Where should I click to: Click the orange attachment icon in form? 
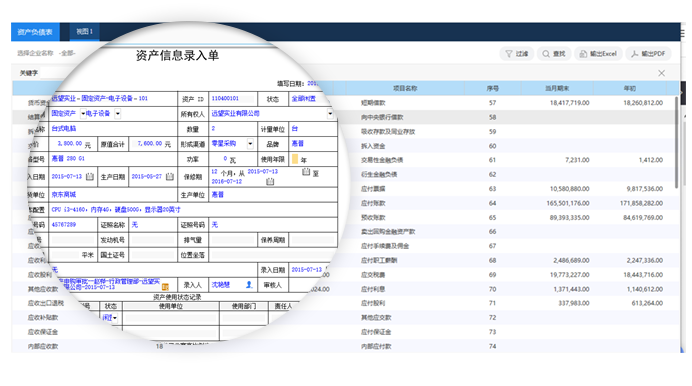[165, 287]
